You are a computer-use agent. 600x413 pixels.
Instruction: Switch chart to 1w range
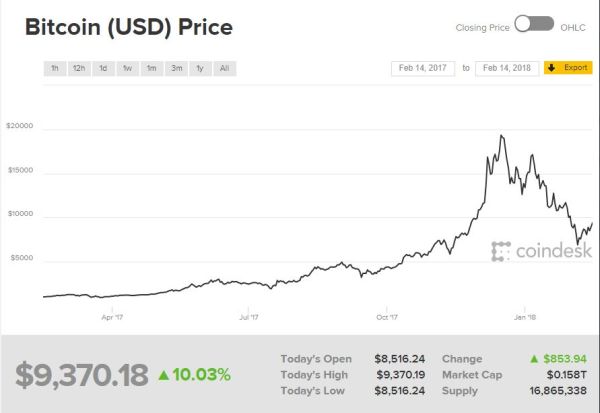pos(127,68)
